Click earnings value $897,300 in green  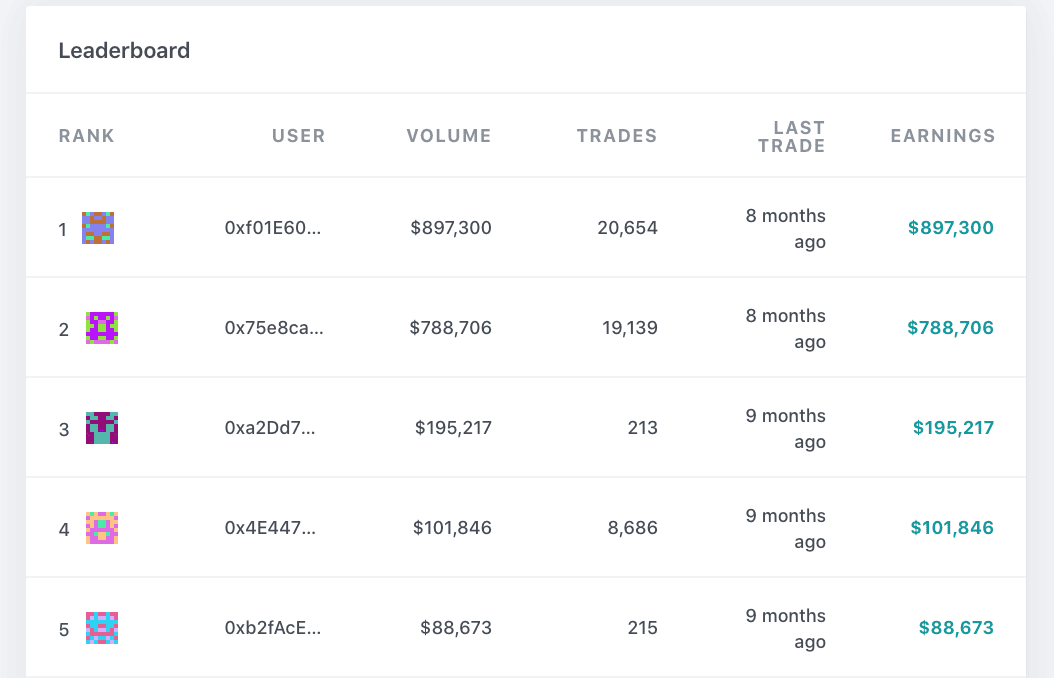click(950, 228)
